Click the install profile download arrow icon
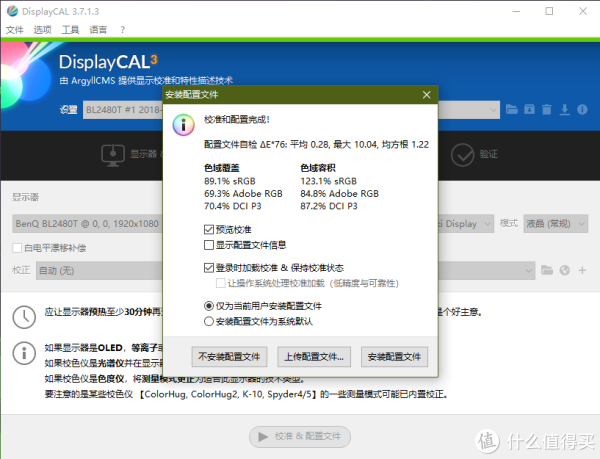This screenshot has height=459, width=600. [x=564, y=110]
